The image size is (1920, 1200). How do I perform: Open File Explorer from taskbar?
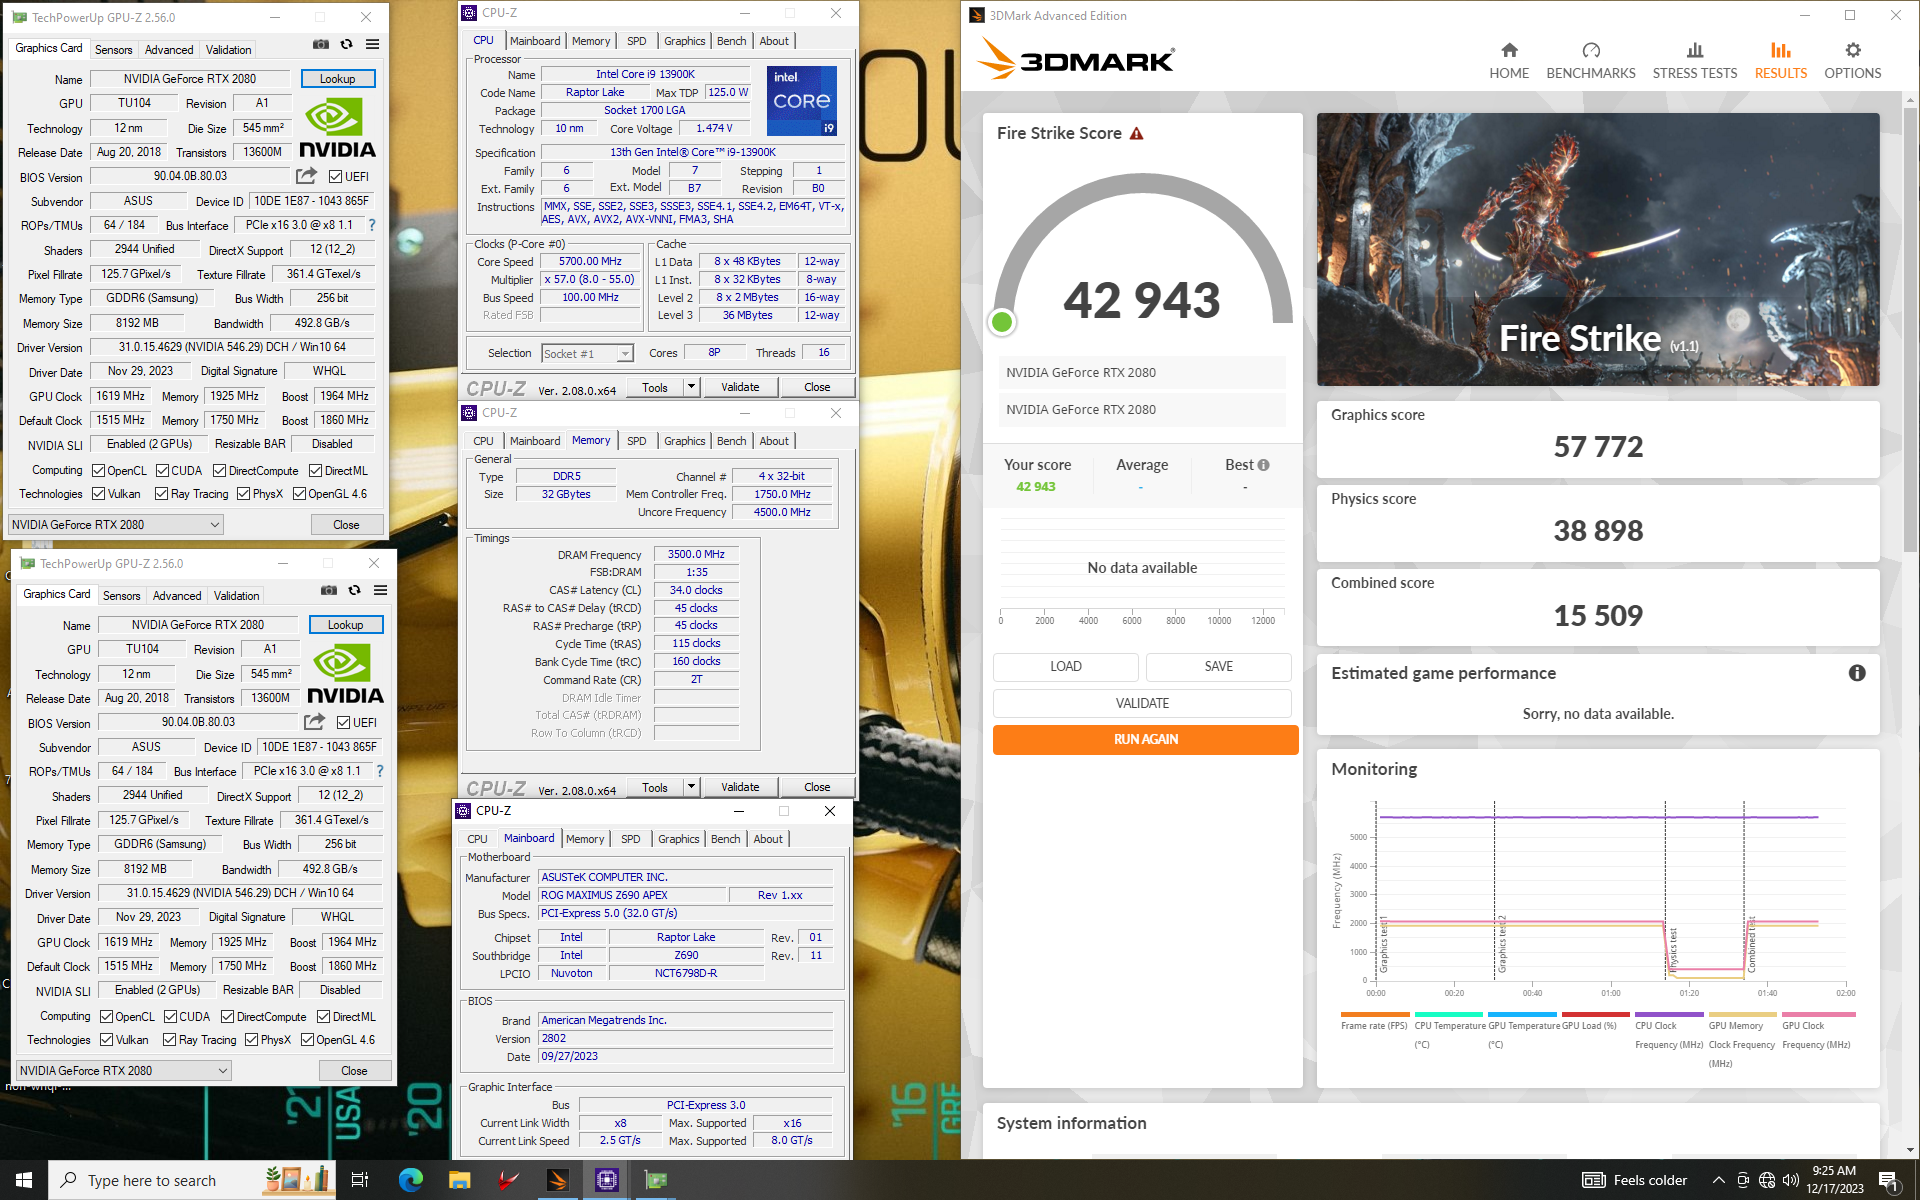tap(459, 1180)
